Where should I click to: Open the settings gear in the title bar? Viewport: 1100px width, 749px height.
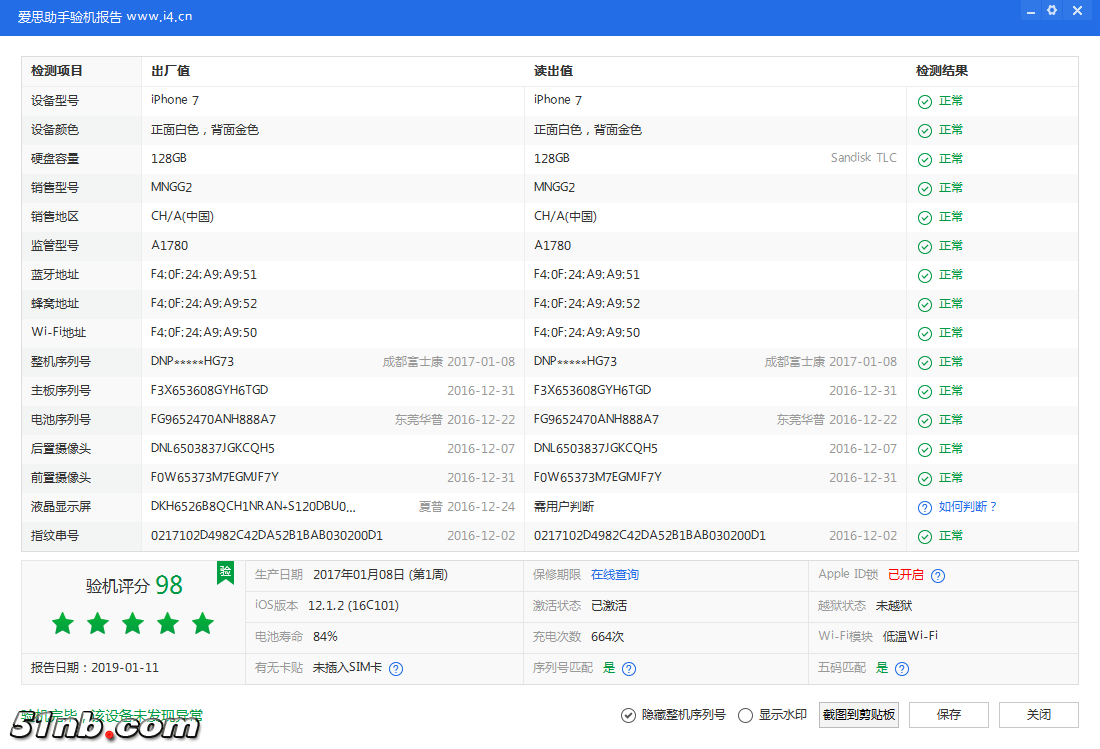[1051, 10]
